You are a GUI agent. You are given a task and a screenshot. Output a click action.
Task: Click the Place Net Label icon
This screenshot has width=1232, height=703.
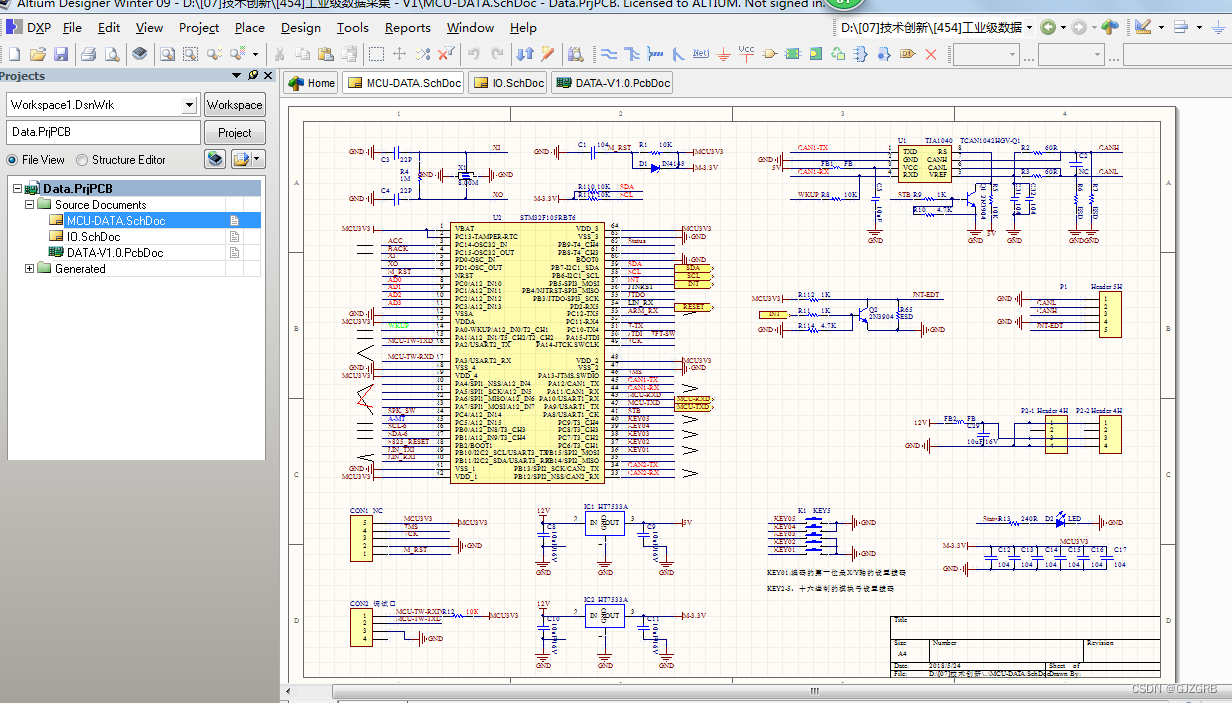pyautogui.click(x=699, y=52)
